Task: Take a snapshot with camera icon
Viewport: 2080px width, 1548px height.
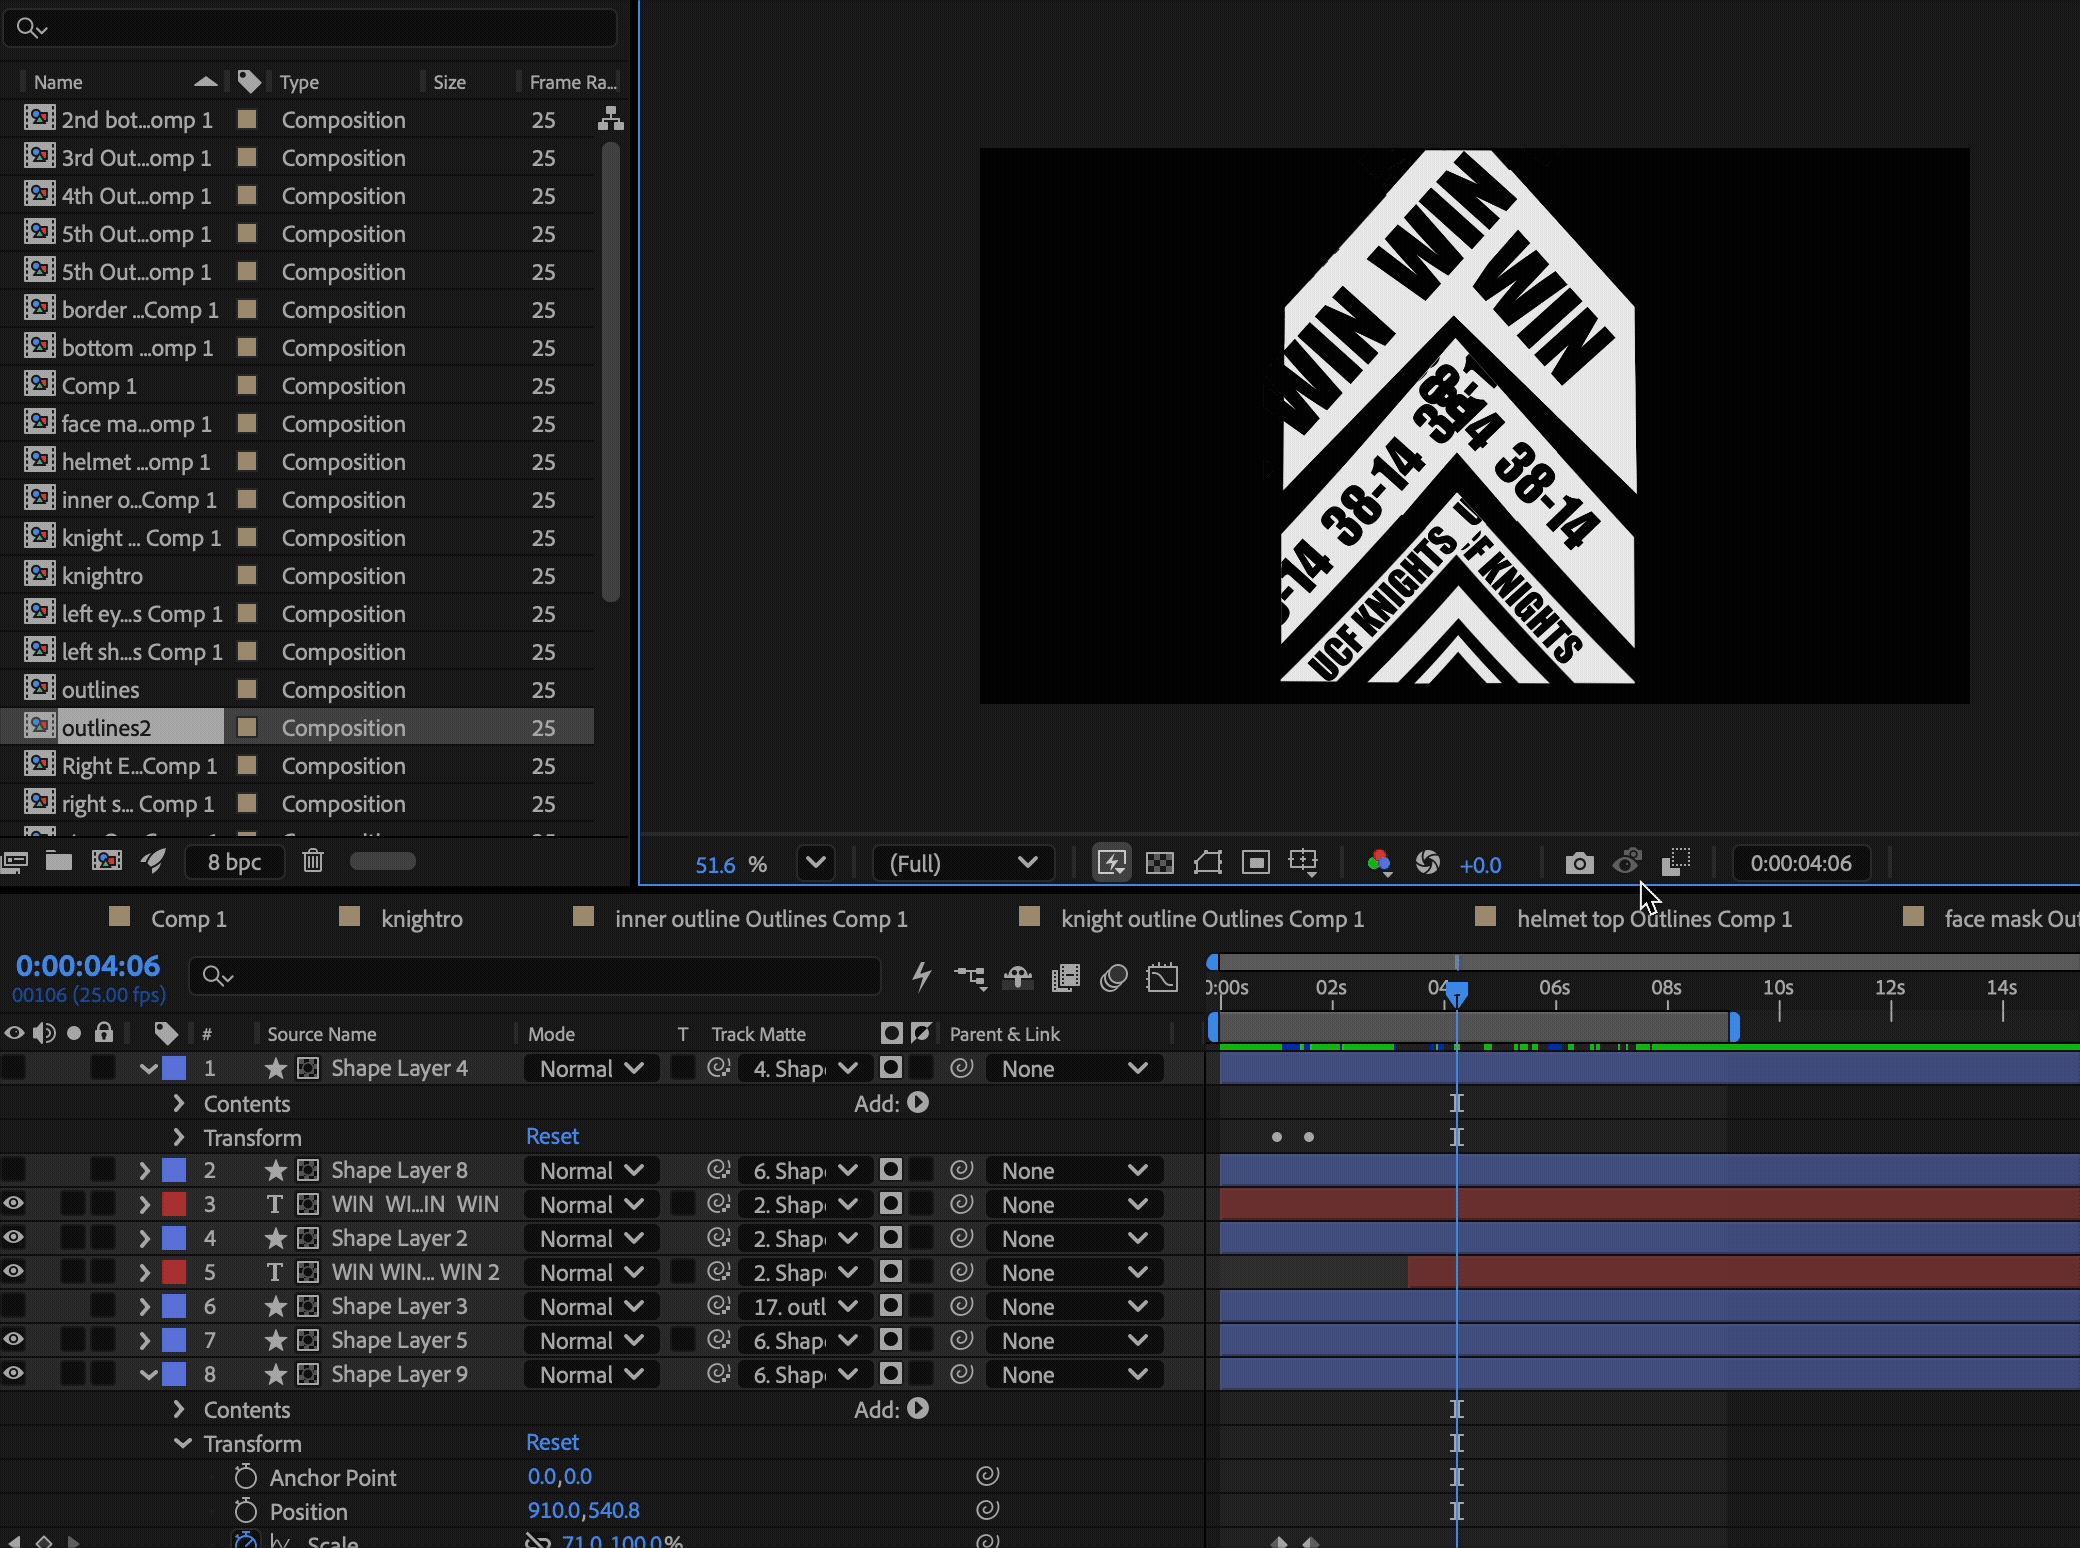Action: click(1580, 863)
